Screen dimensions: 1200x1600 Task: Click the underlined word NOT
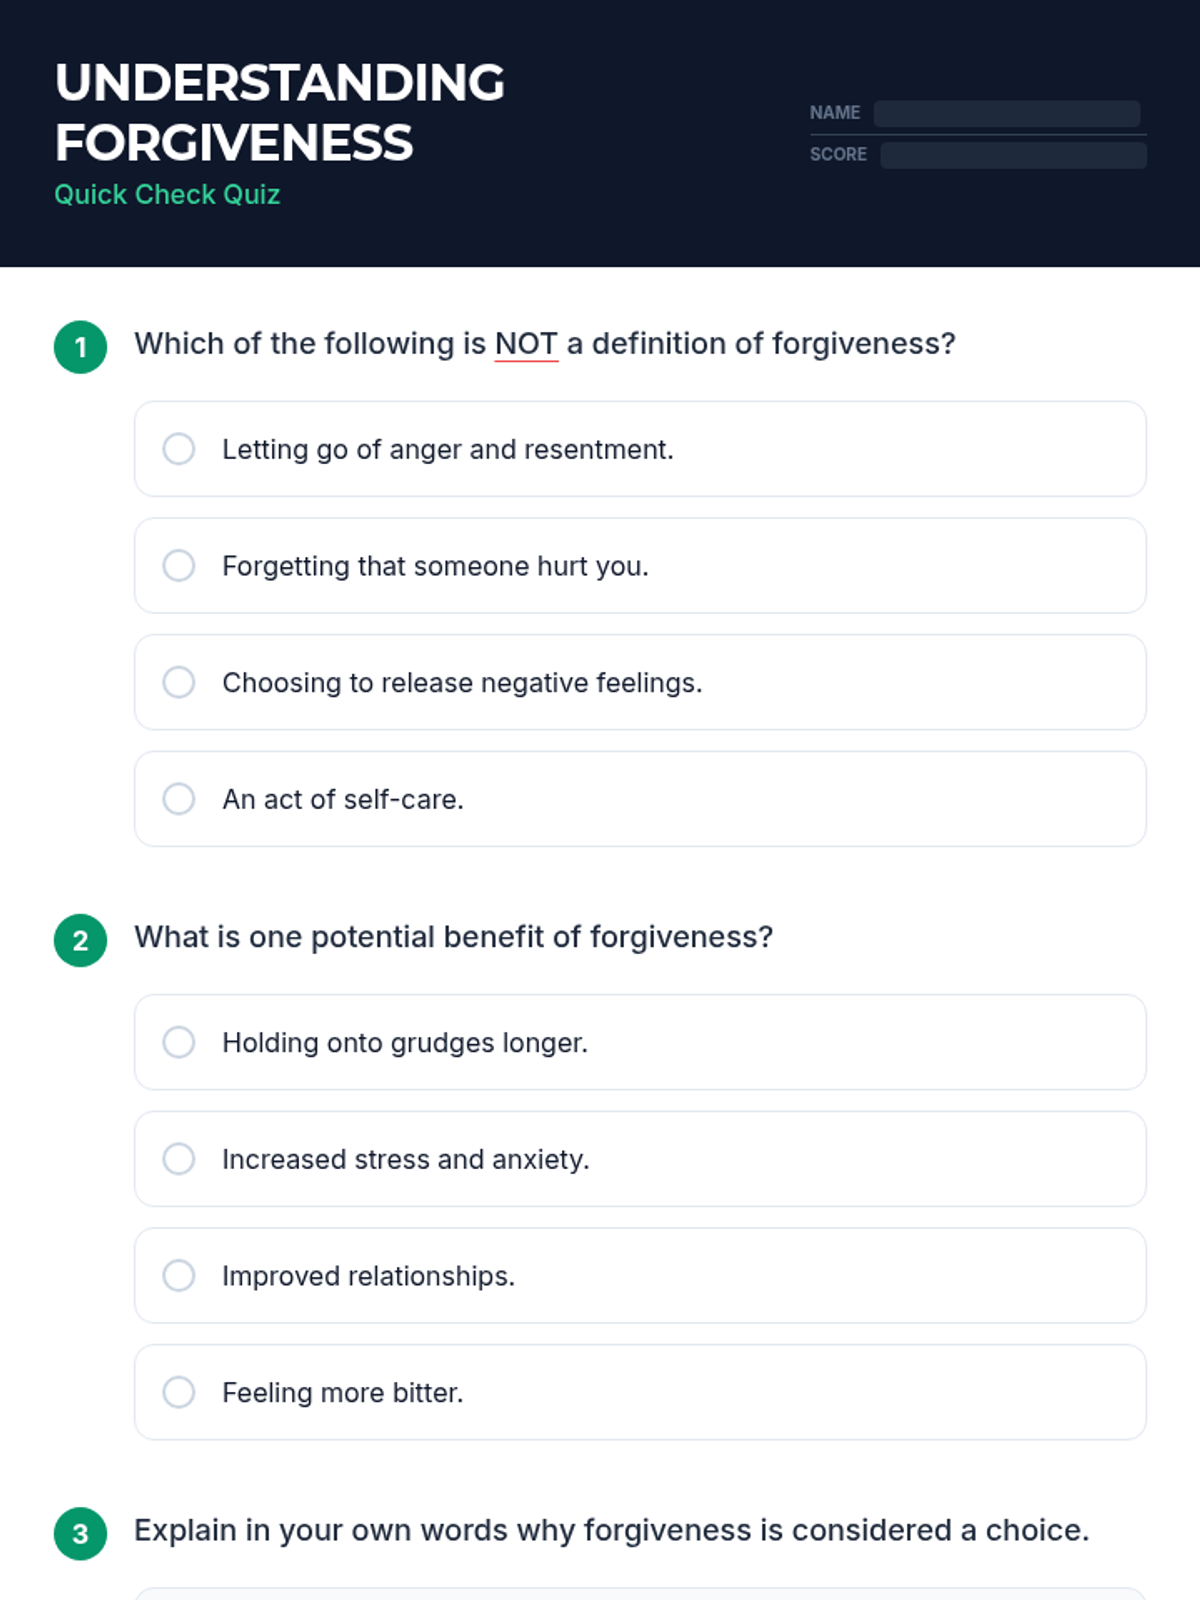pyautogui.click(x=526, y=344)
